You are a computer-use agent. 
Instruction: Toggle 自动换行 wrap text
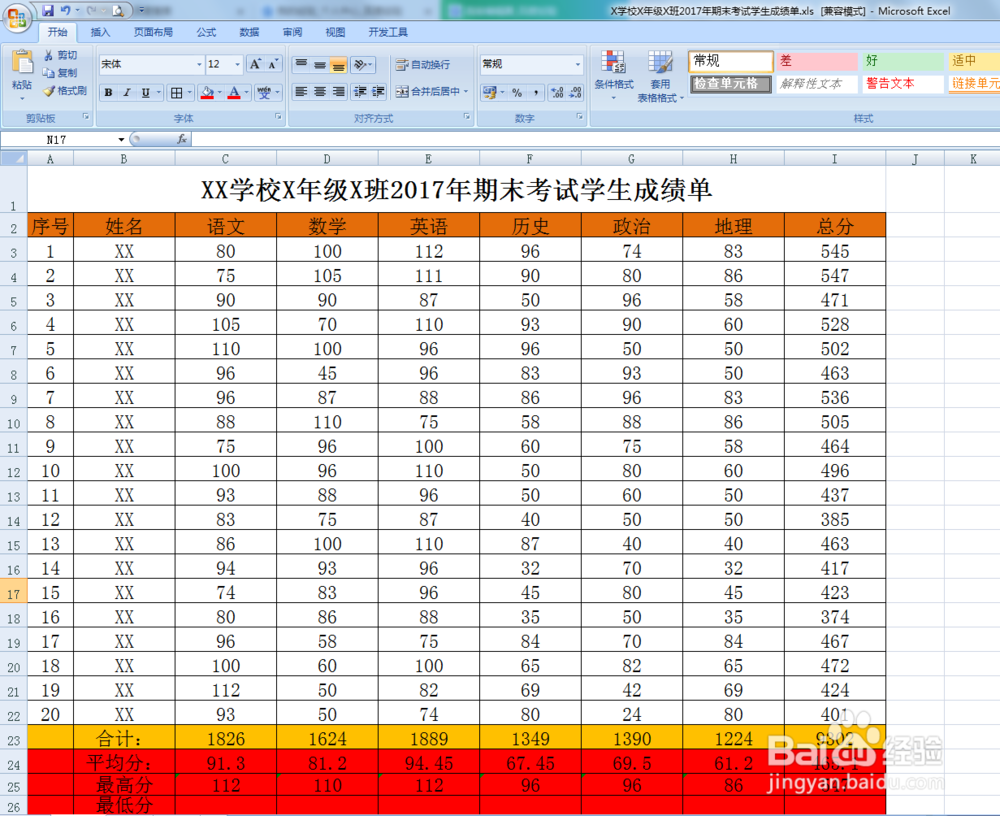[423, 64]
